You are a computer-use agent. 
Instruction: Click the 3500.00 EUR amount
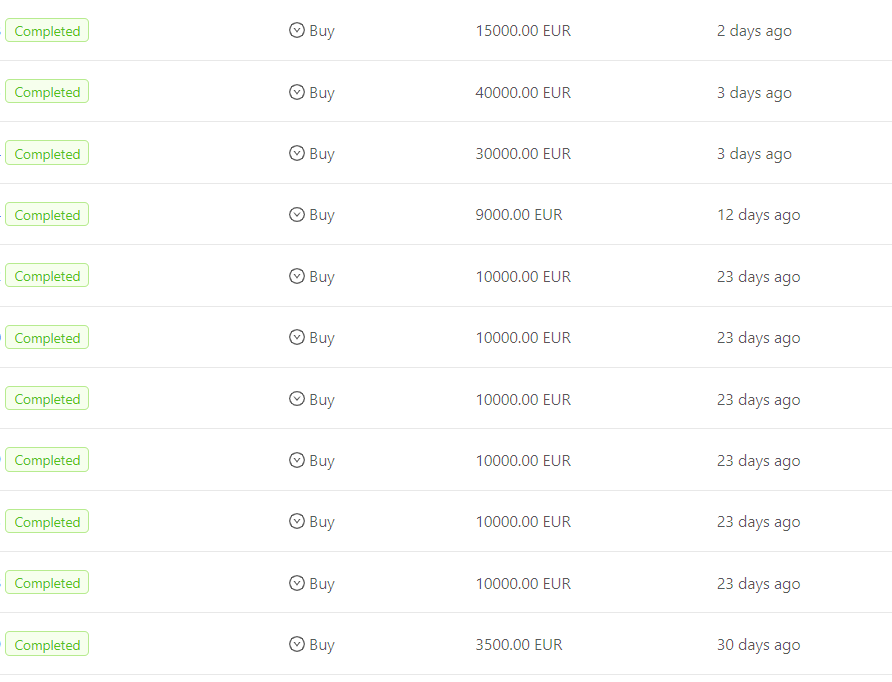(x=519, y=644)
